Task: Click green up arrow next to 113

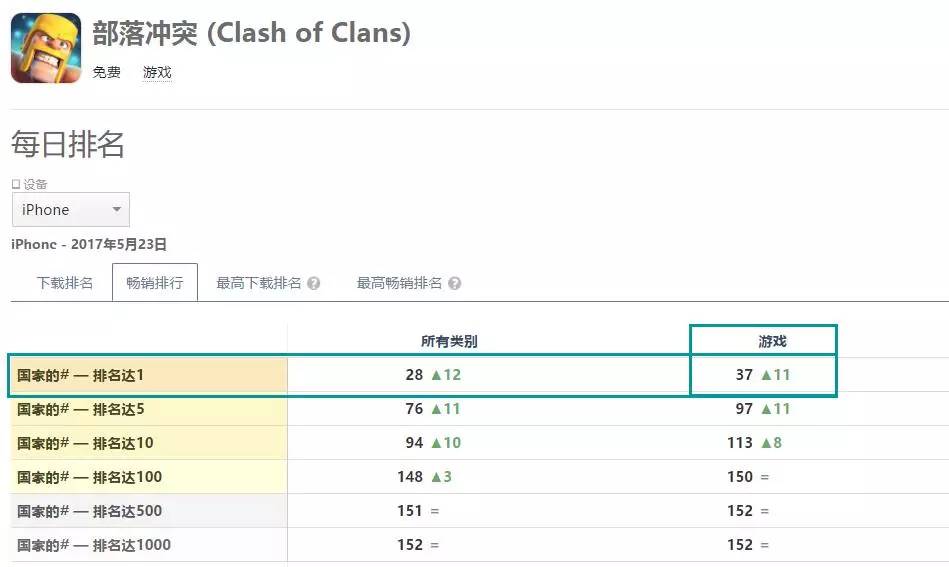Action: click(x=766, y=443)
